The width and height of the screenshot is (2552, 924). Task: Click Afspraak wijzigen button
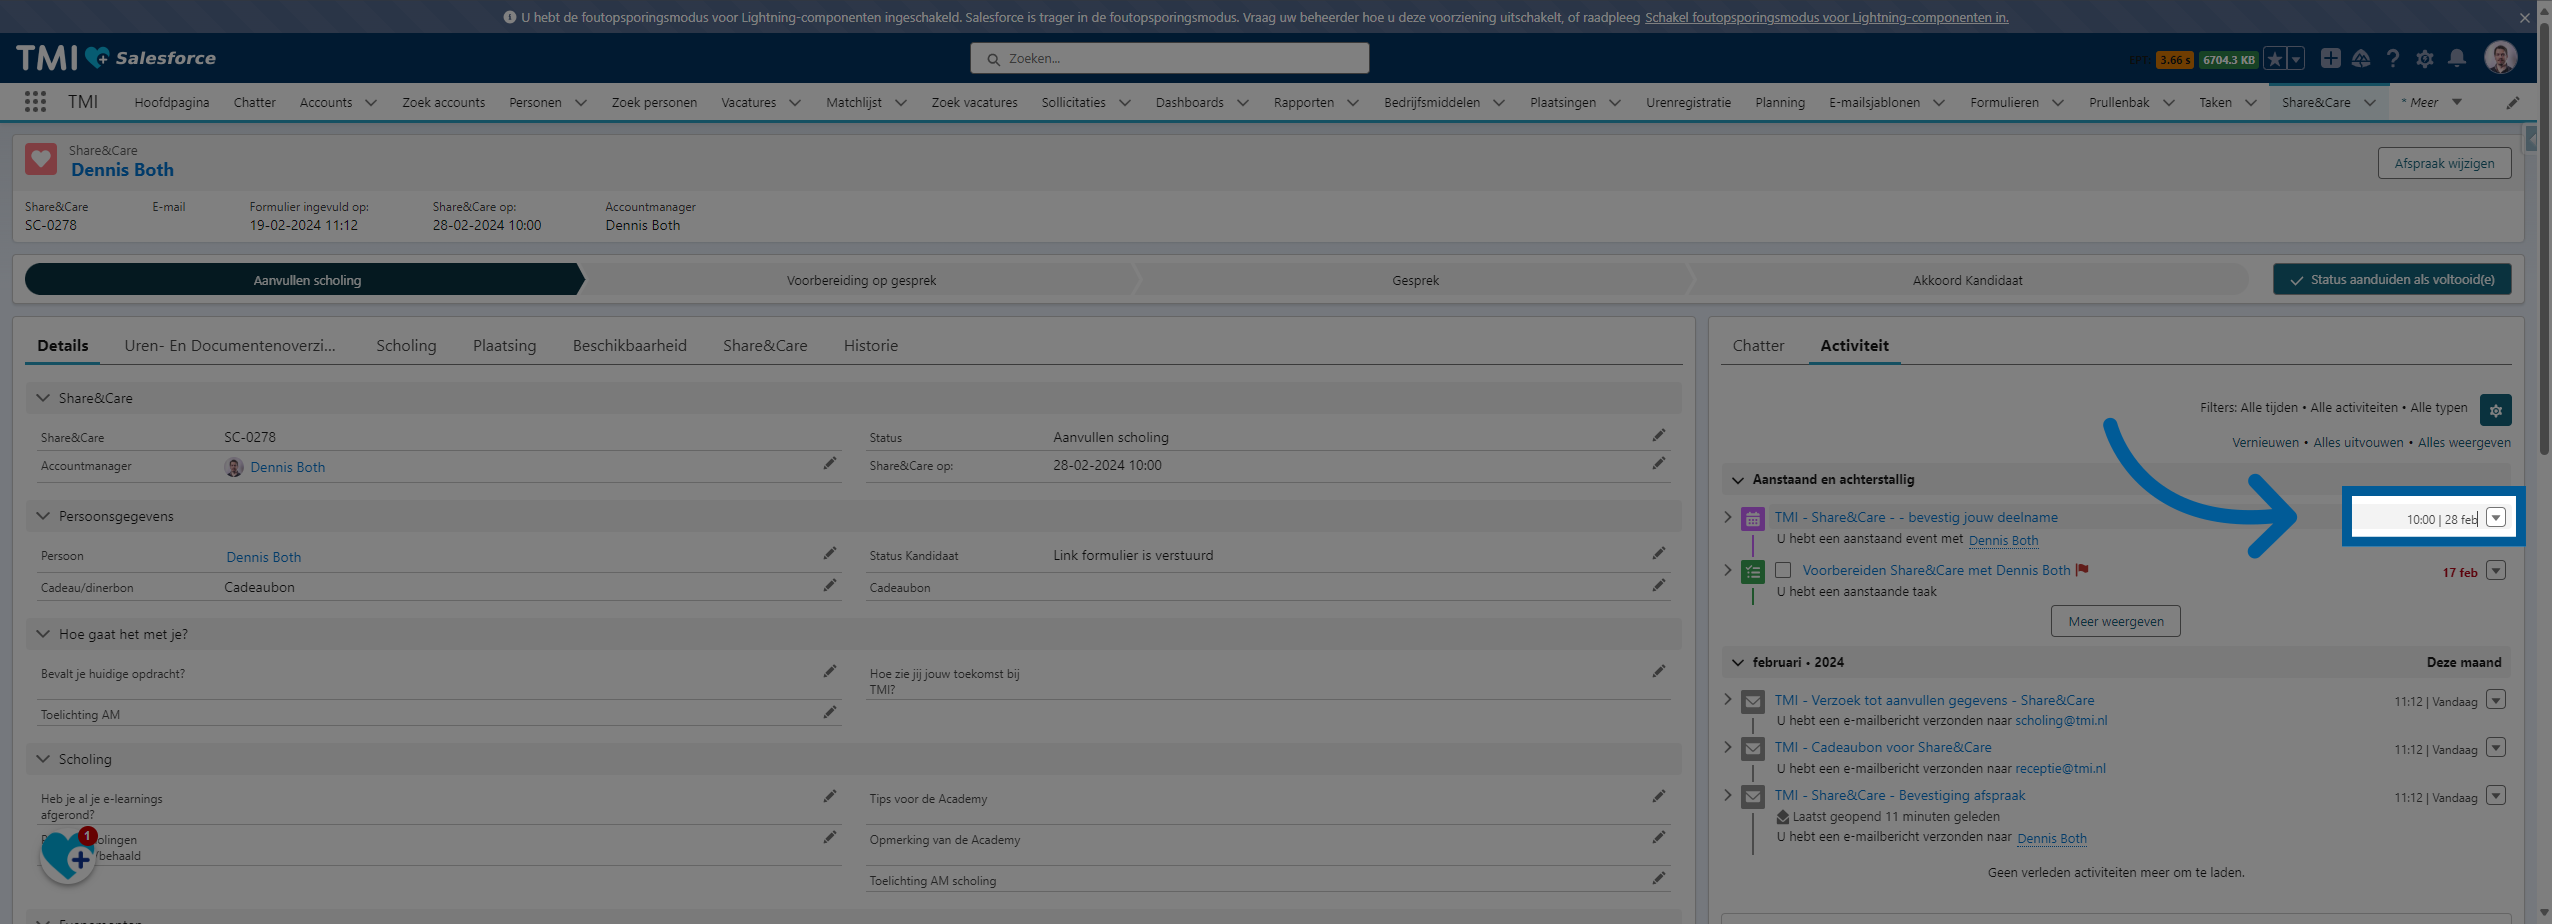click(2444, 163)
